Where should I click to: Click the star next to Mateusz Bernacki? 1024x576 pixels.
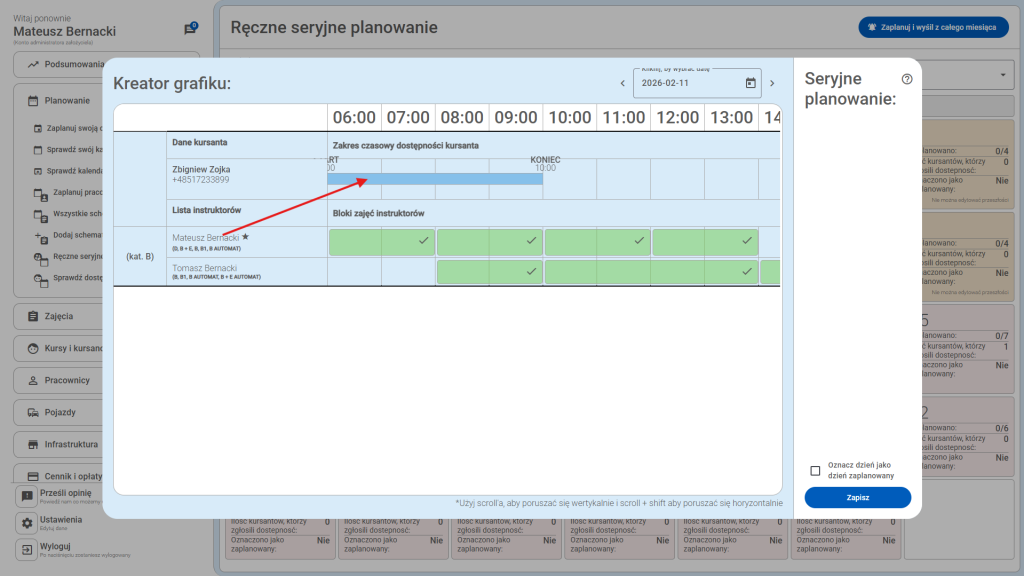click(x=246, y=237)
